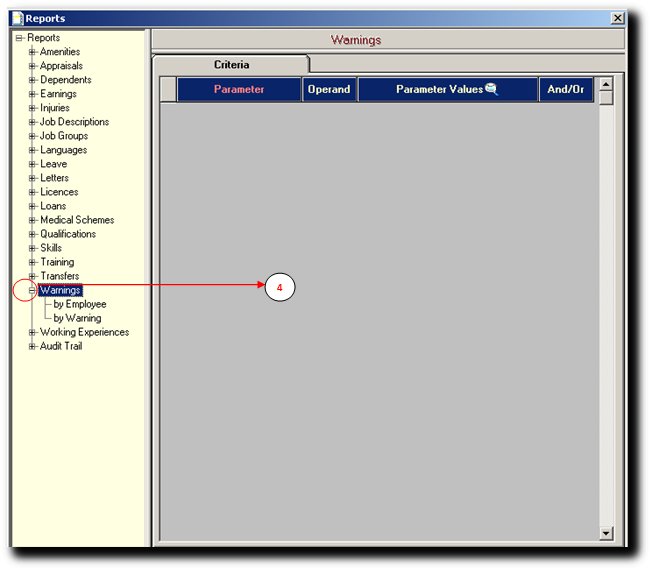Viewport: 651px width, 570px height.
Task: Expand the Working Experiences node
Action: click(32, 332)
